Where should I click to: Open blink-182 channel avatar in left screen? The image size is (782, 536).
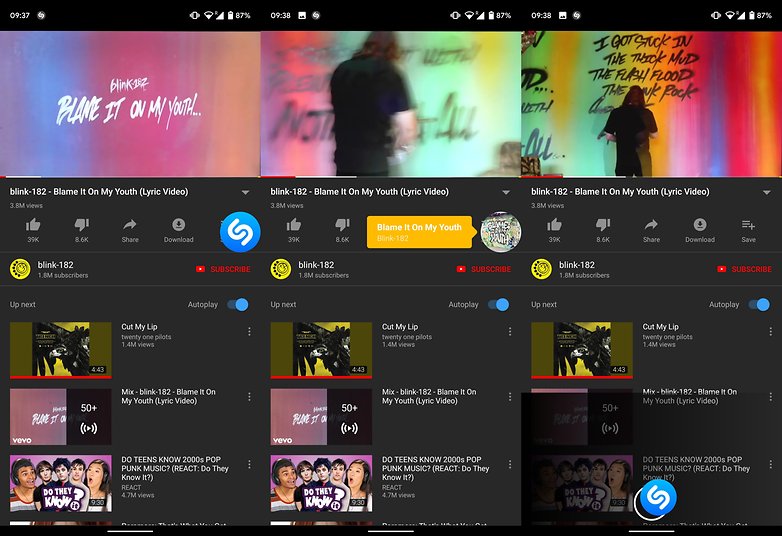click(20, 269)
